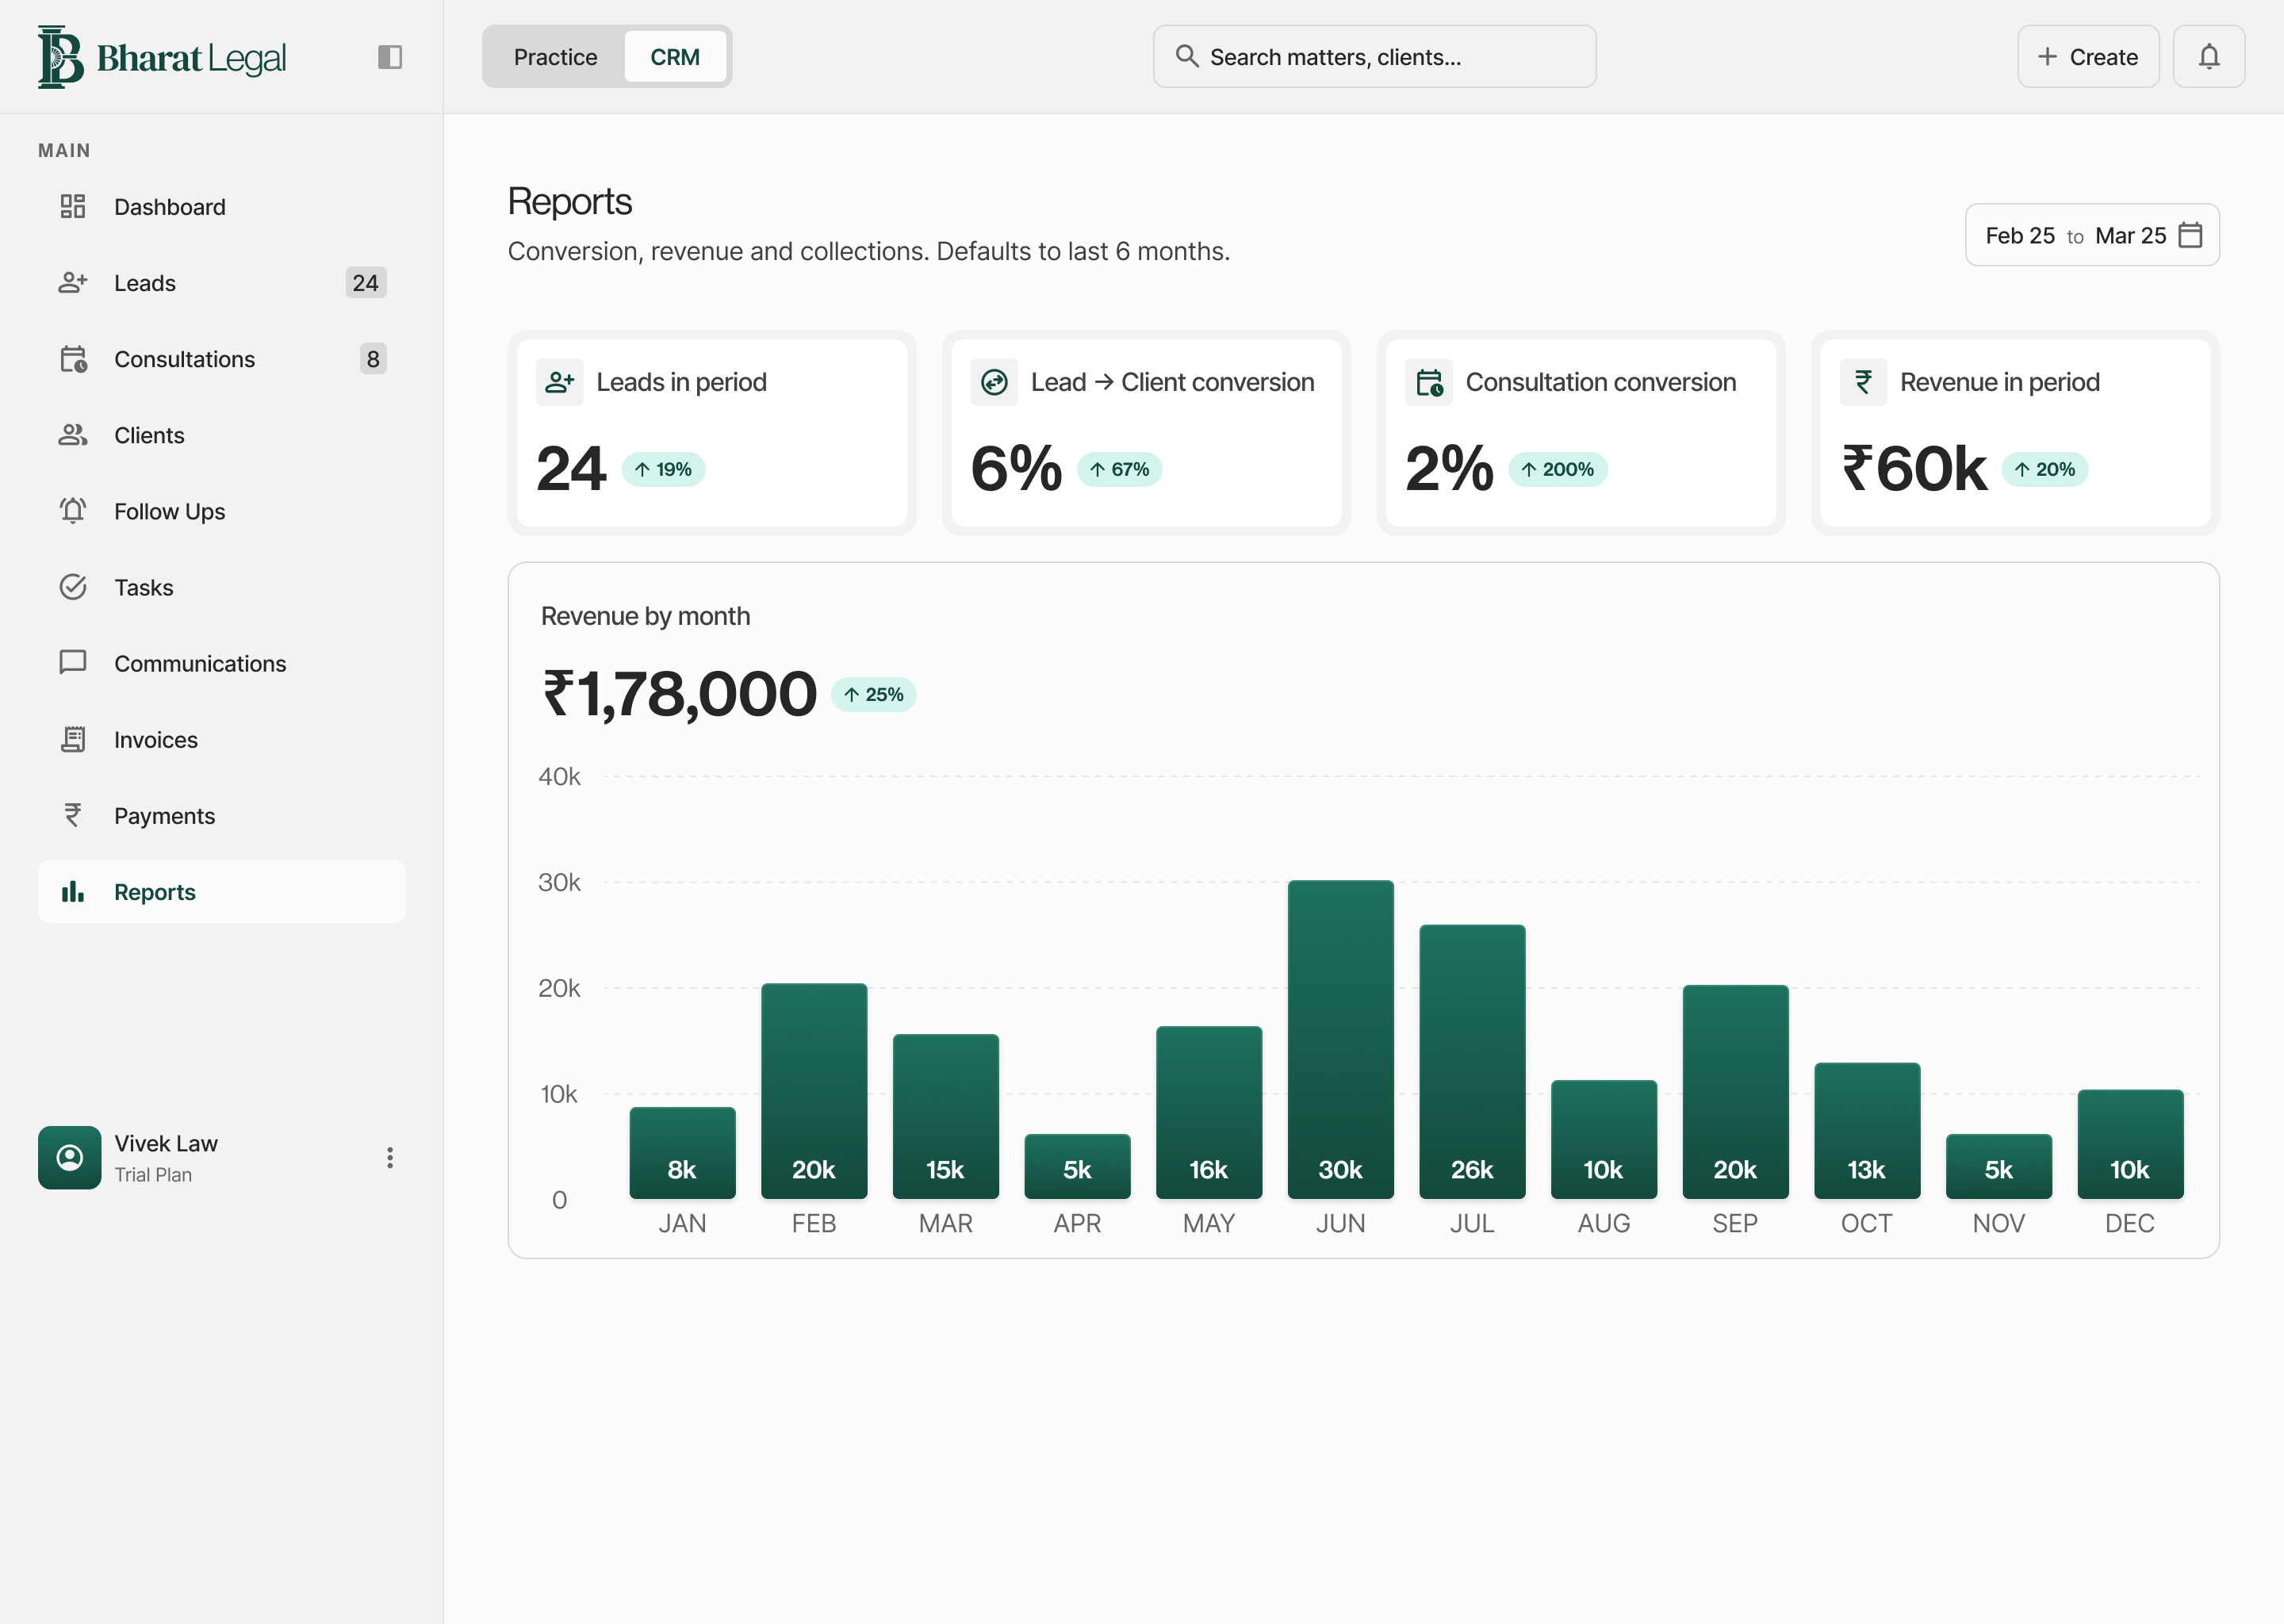
Task: Click the Consultations calendar icon
Action: coord(73,358)
